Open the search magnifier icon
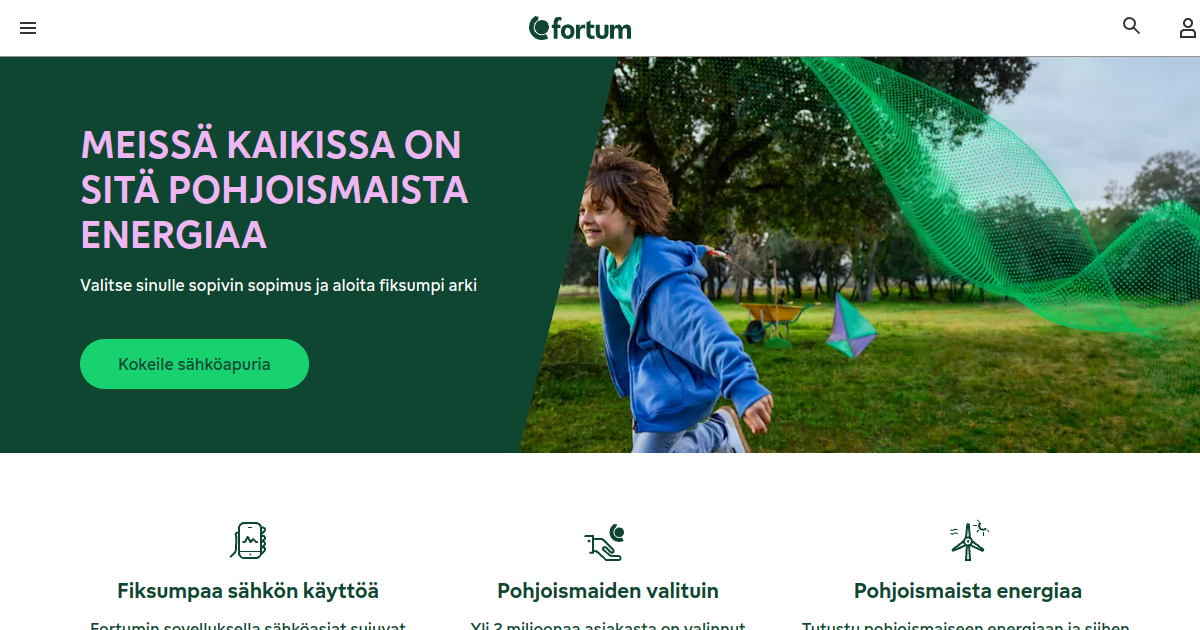The height and width of the screenshot is (630, 1200). point(1131,26)
